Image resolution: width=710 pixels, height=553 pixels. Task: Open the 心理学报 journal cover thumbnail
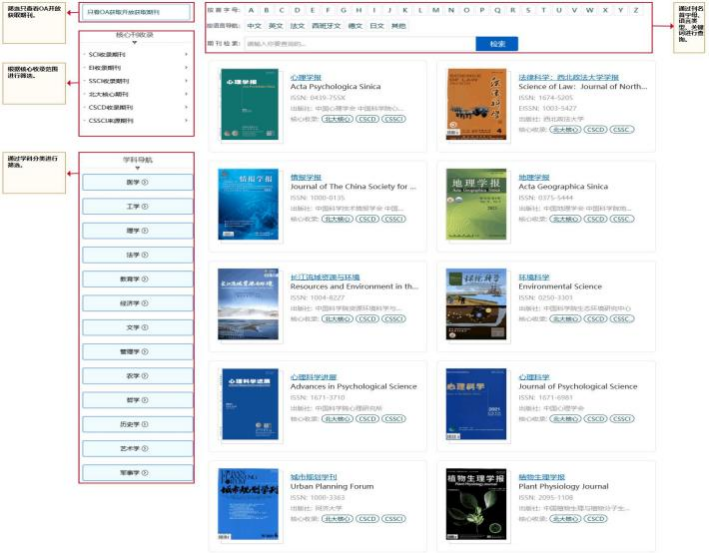click(x=249, y=105)
